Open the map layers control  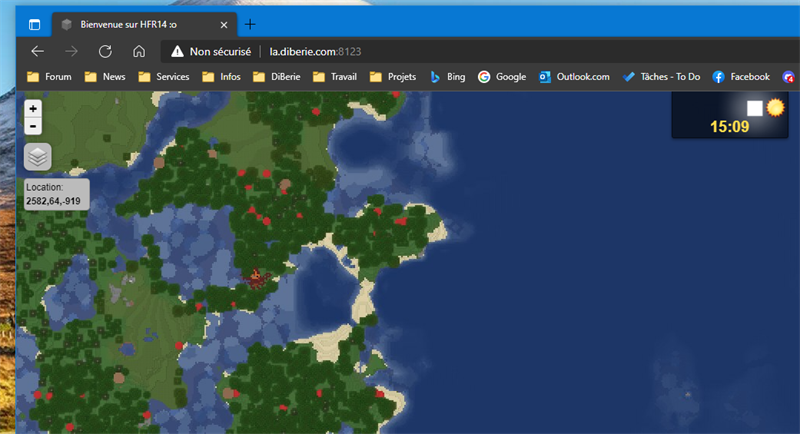(x=38, y=157)
